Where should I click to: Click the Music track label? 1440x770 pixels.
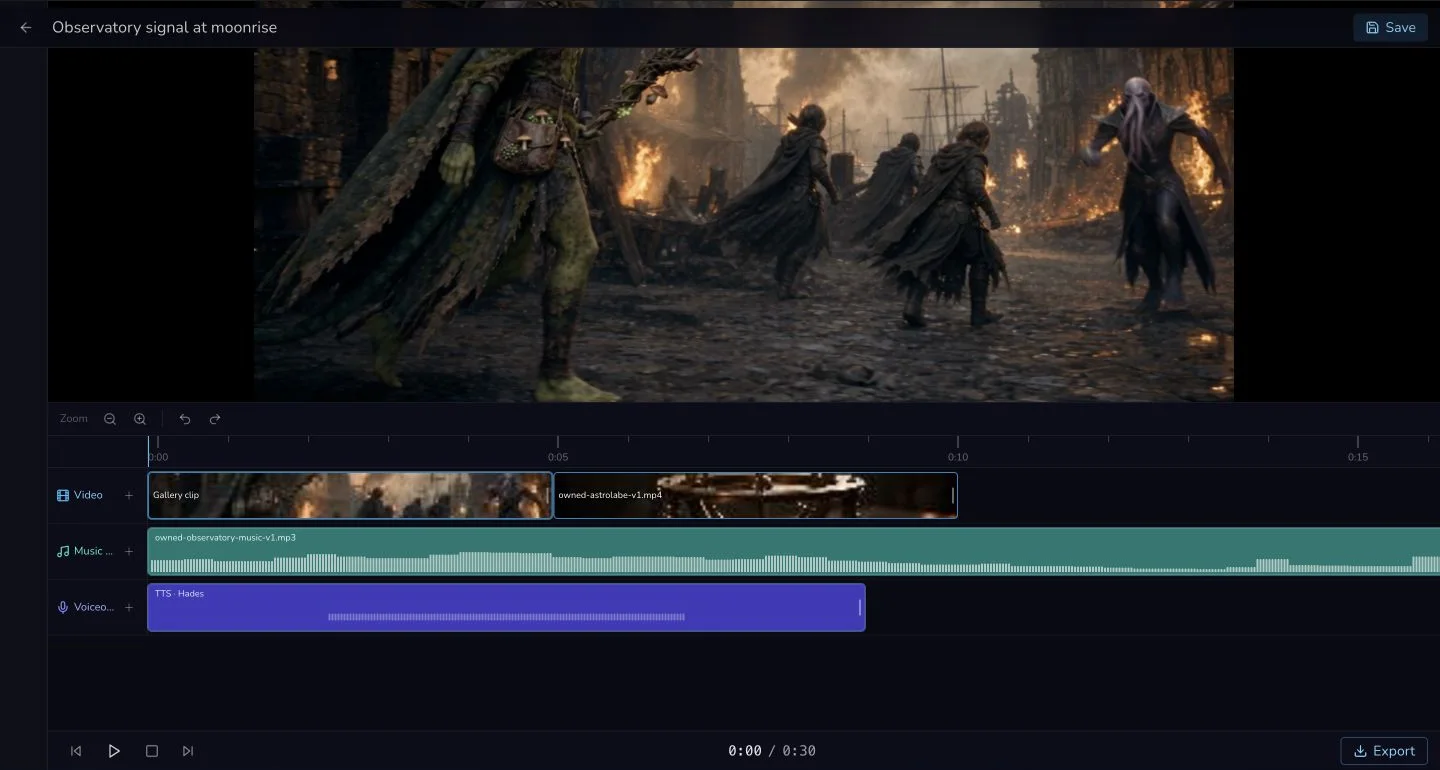(x=94, y=551)
